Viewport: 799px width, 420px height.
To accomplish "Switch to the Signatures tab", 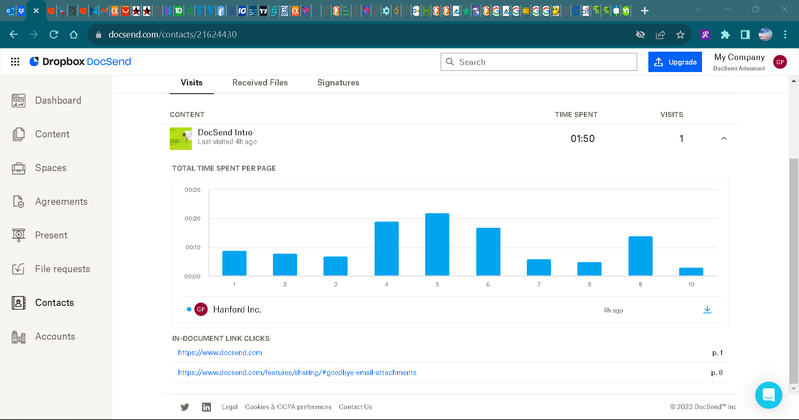I will tap(338, 83).
